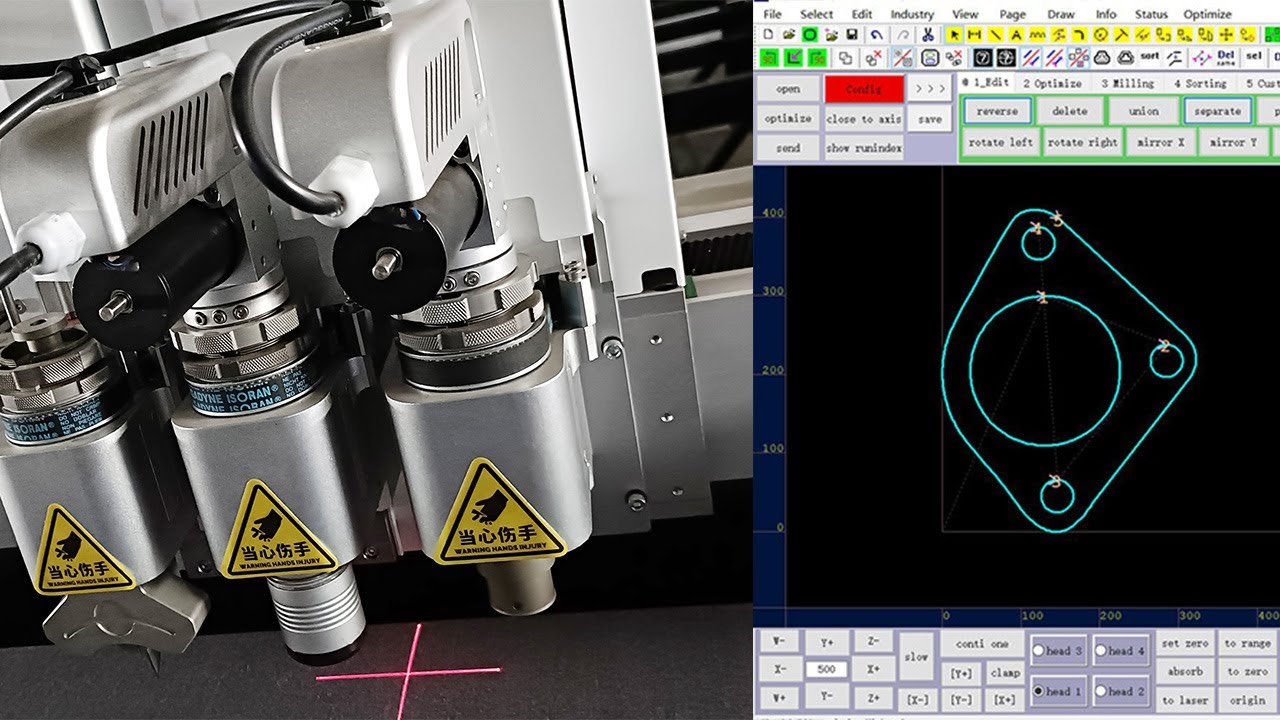Screen dimensions: 1280x720
Task: Select the head 3 radio button
Action: [1038, 650]
